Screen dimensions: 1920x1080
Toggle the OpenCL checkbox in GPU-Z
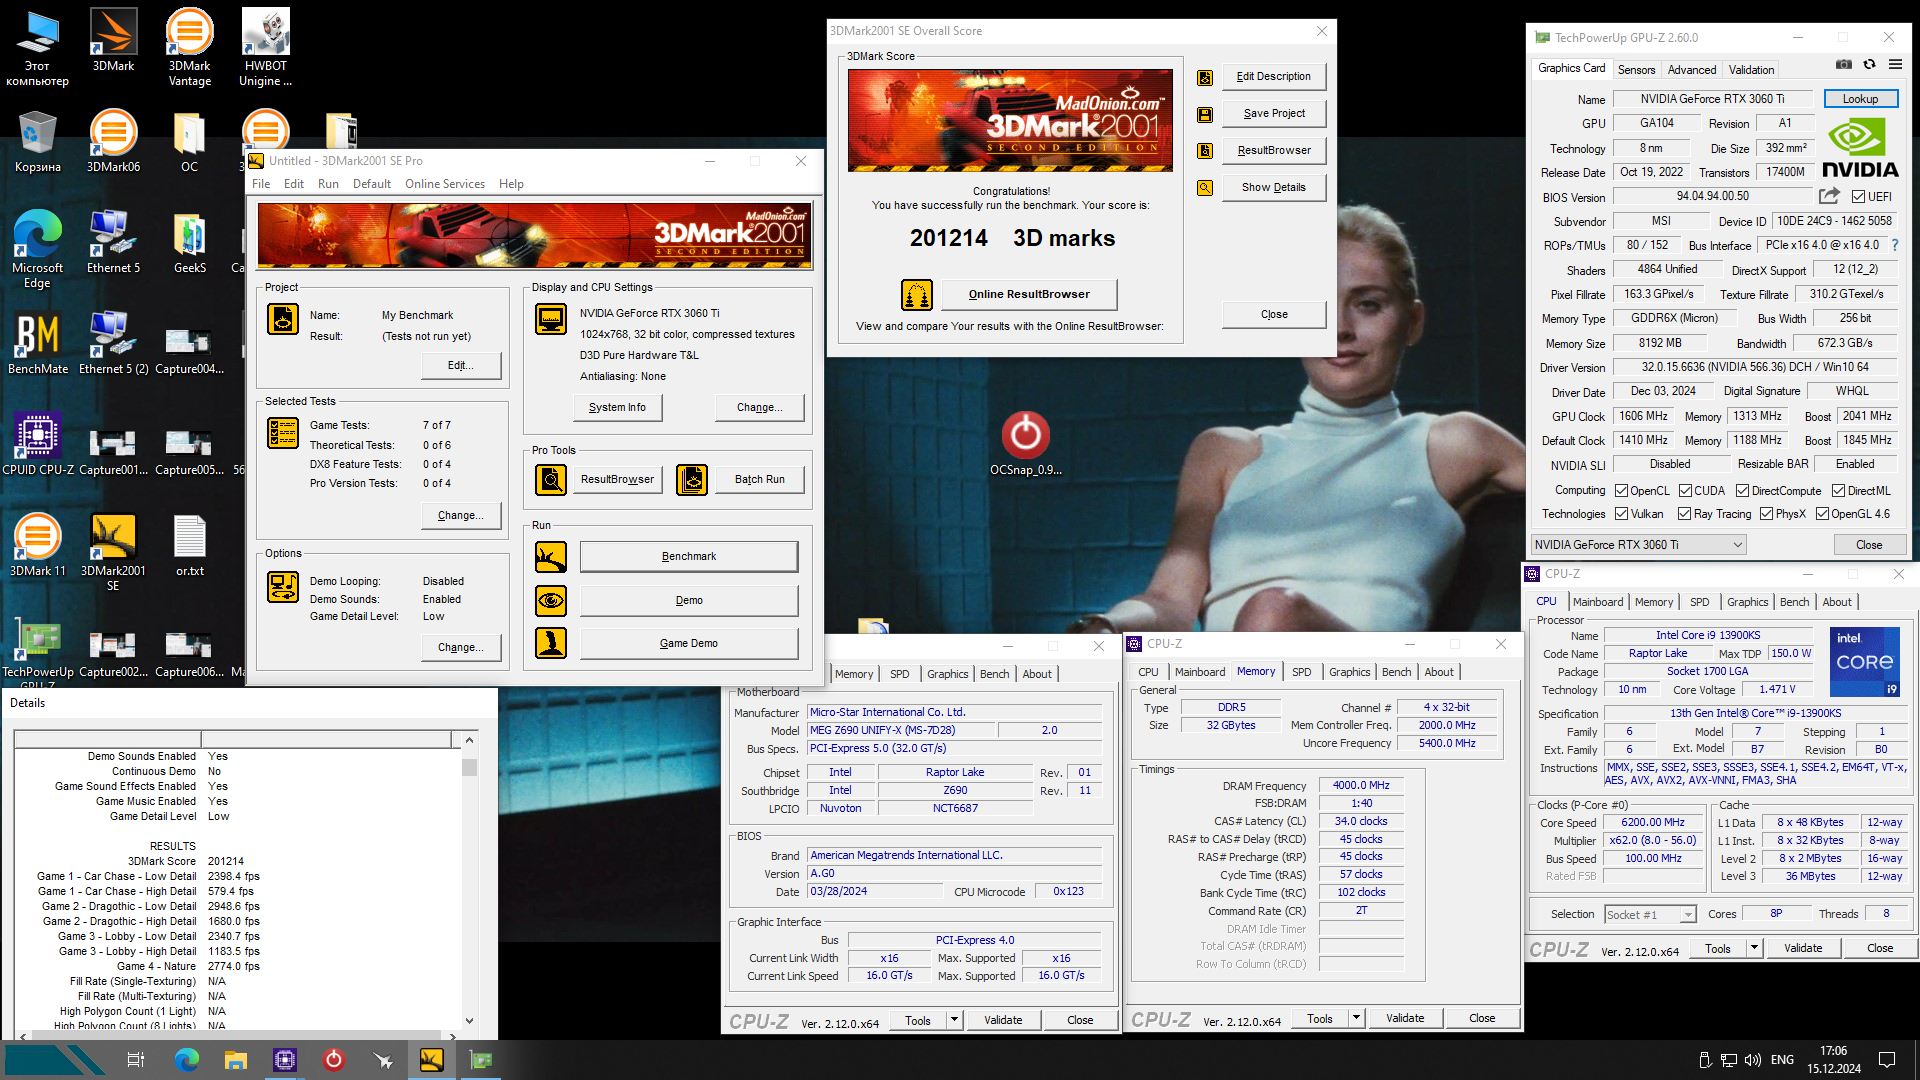(x=1621, y=491)
